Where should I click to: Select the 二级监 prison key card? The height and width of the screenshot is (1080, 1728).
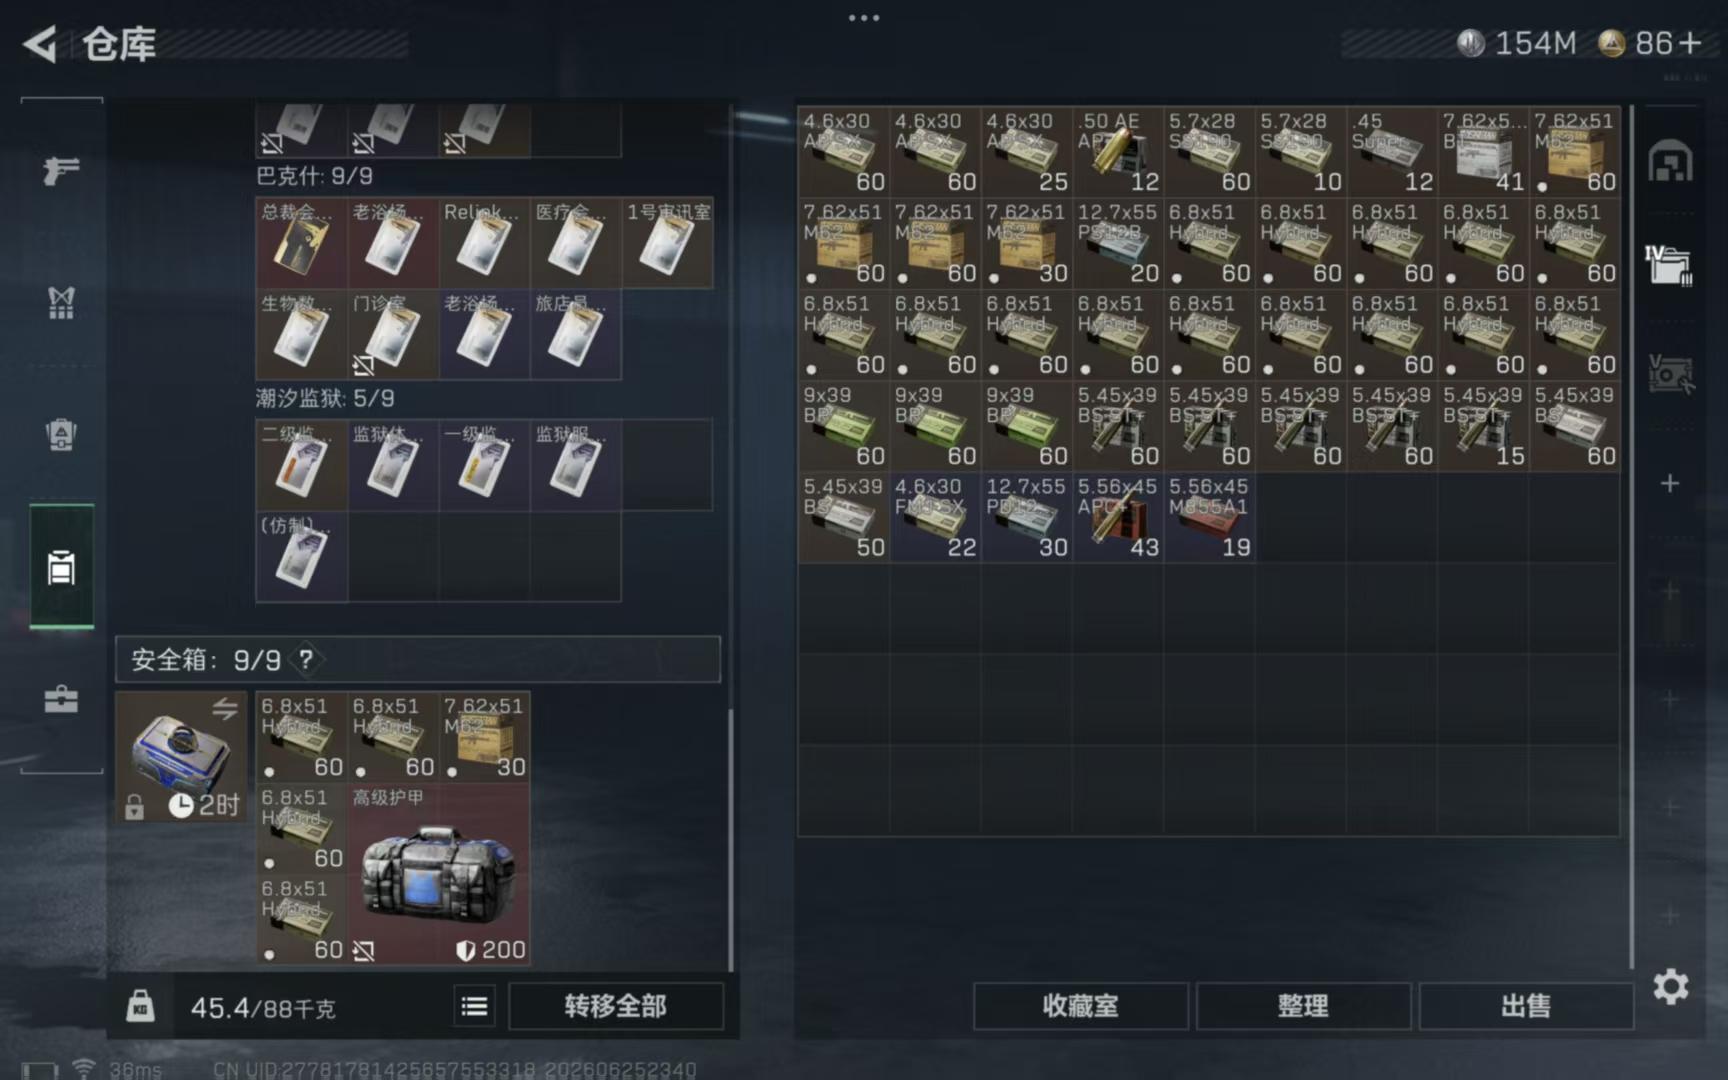point(301,465)
